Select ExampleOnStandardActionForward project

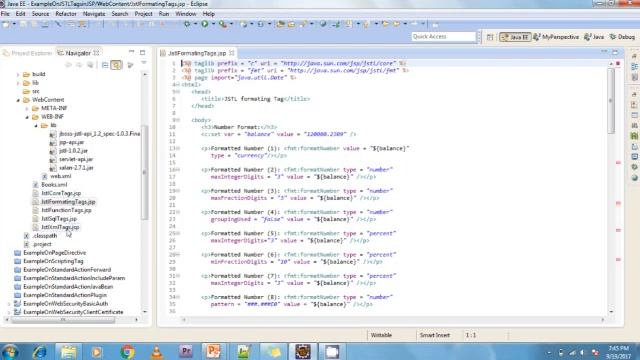67,270
